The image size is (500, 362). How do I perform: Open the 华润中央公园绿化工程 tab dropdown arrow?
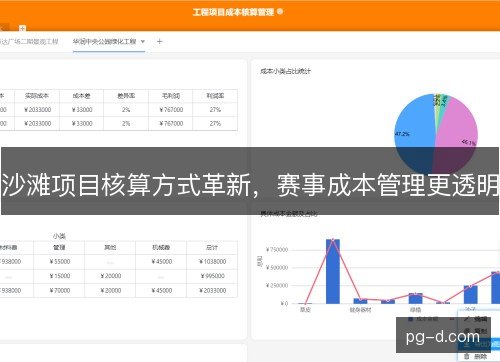click(143, 42)
